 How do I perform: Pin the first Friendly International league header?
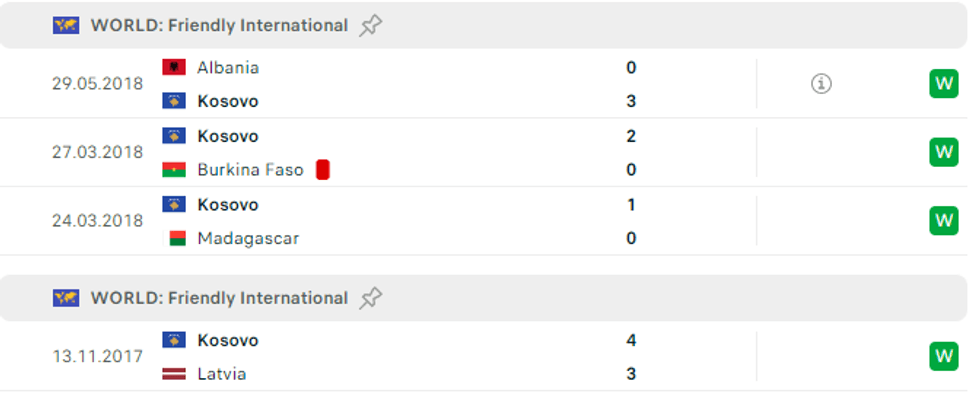point(371,26)
